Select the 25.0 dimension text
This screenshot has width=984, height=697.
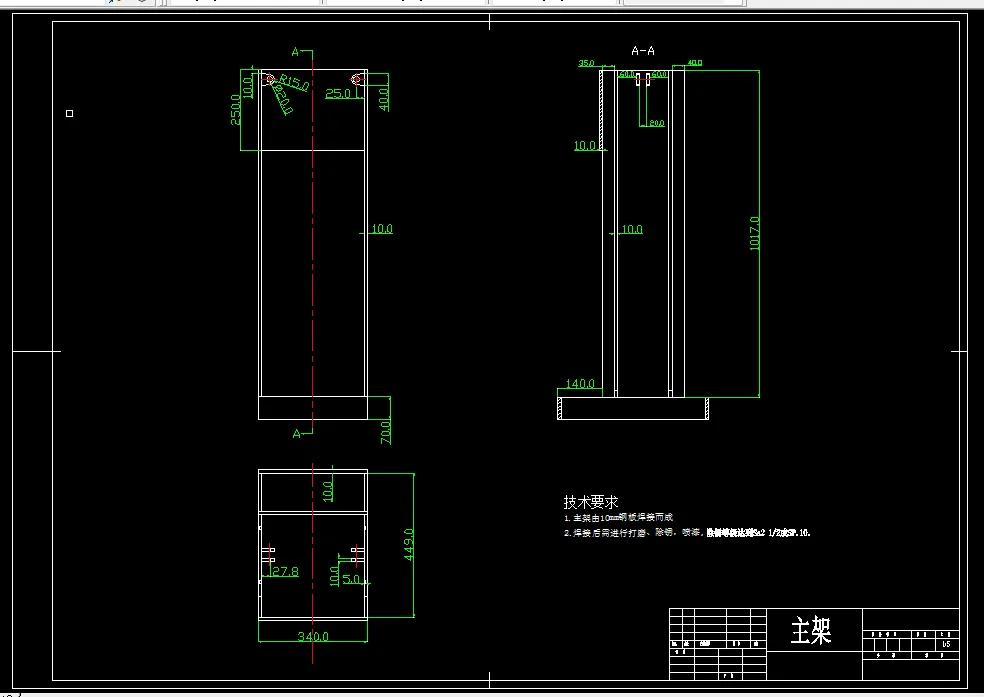(338, 93)
